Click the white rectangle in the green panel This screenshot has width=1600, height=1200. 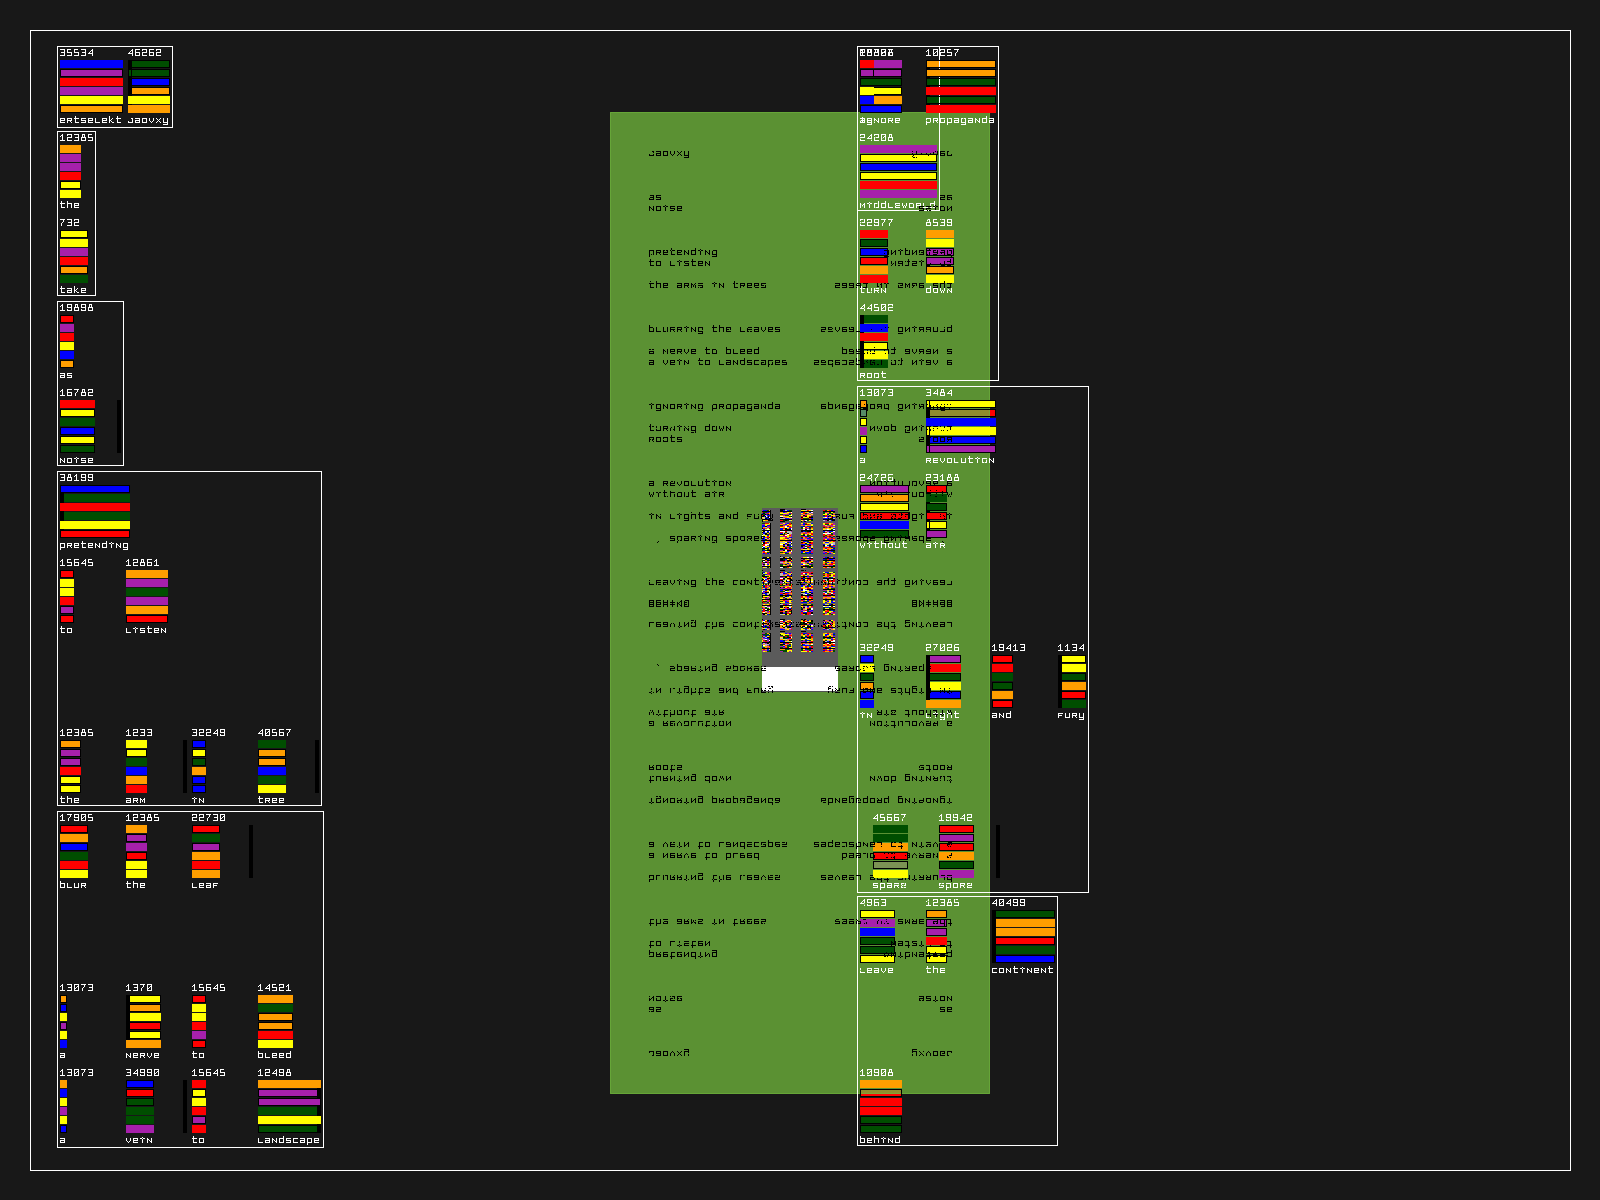click(x=799, y=679)
